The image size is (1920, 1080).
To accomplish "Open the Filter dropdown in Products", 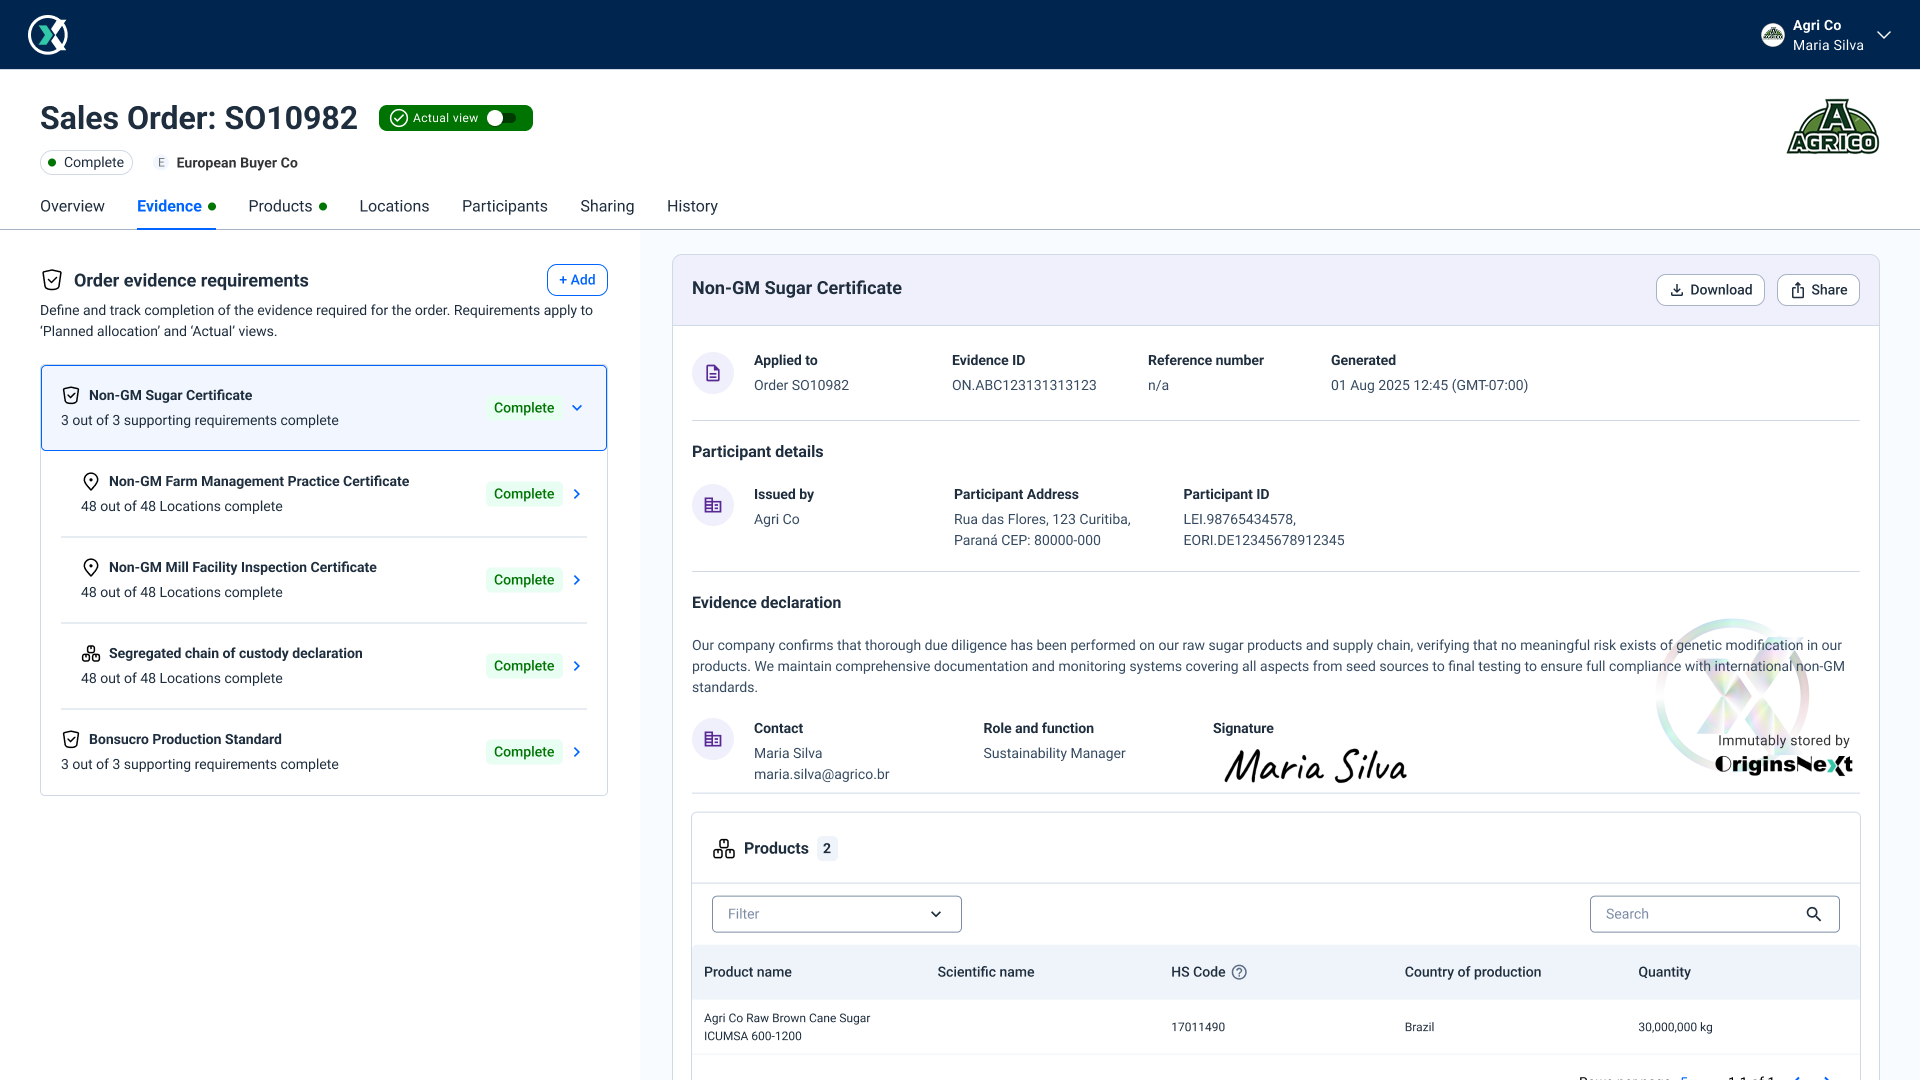I will pos(836,914).
